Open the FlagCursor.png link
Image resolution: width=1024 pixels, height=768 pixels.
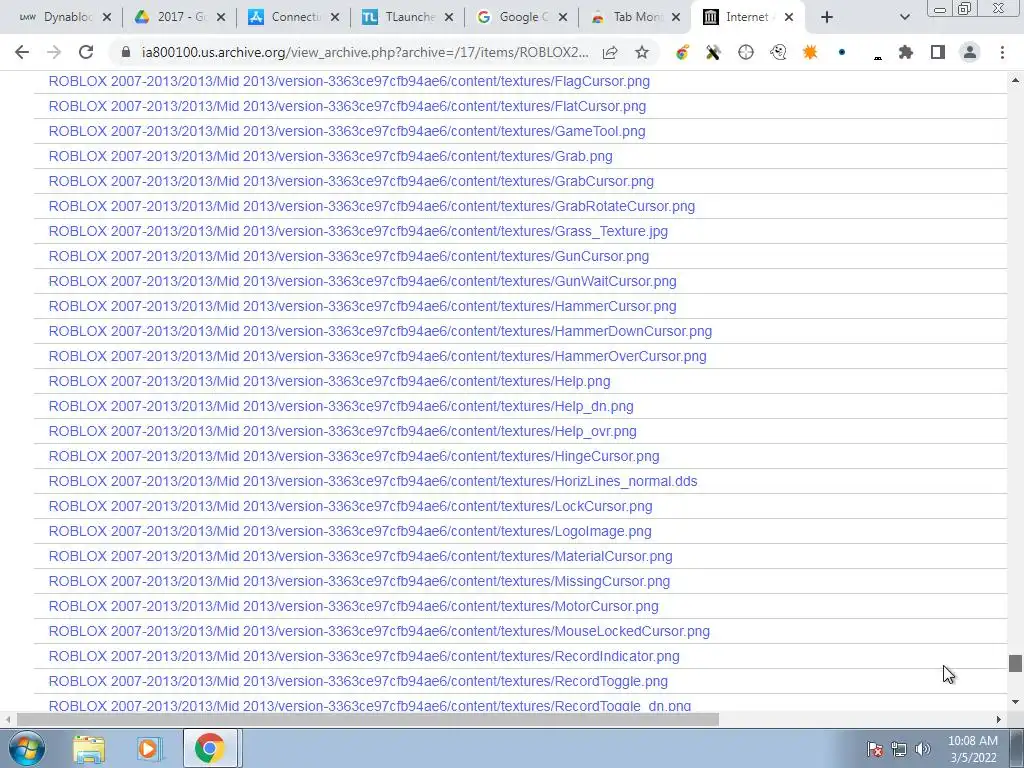349,81
